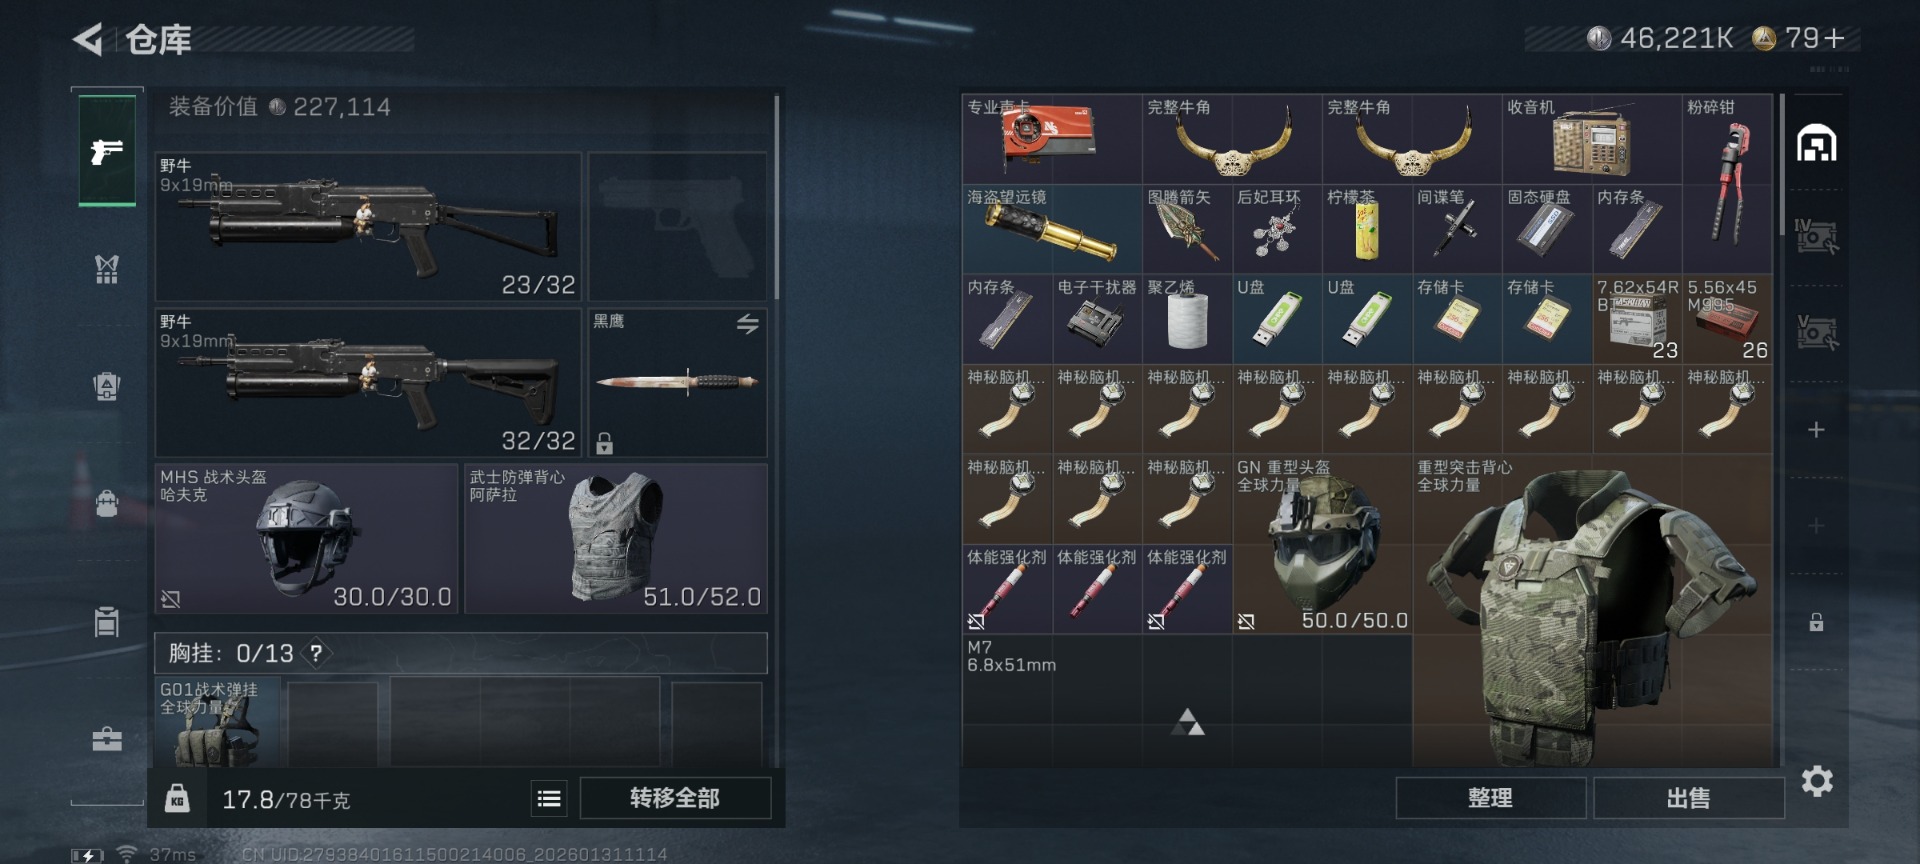The width and height of the screenshot is (1920, 864).
Task: Click the warehouse grid vertical scrollbar
Action: pyautogui.click(x=1782, y=165)
